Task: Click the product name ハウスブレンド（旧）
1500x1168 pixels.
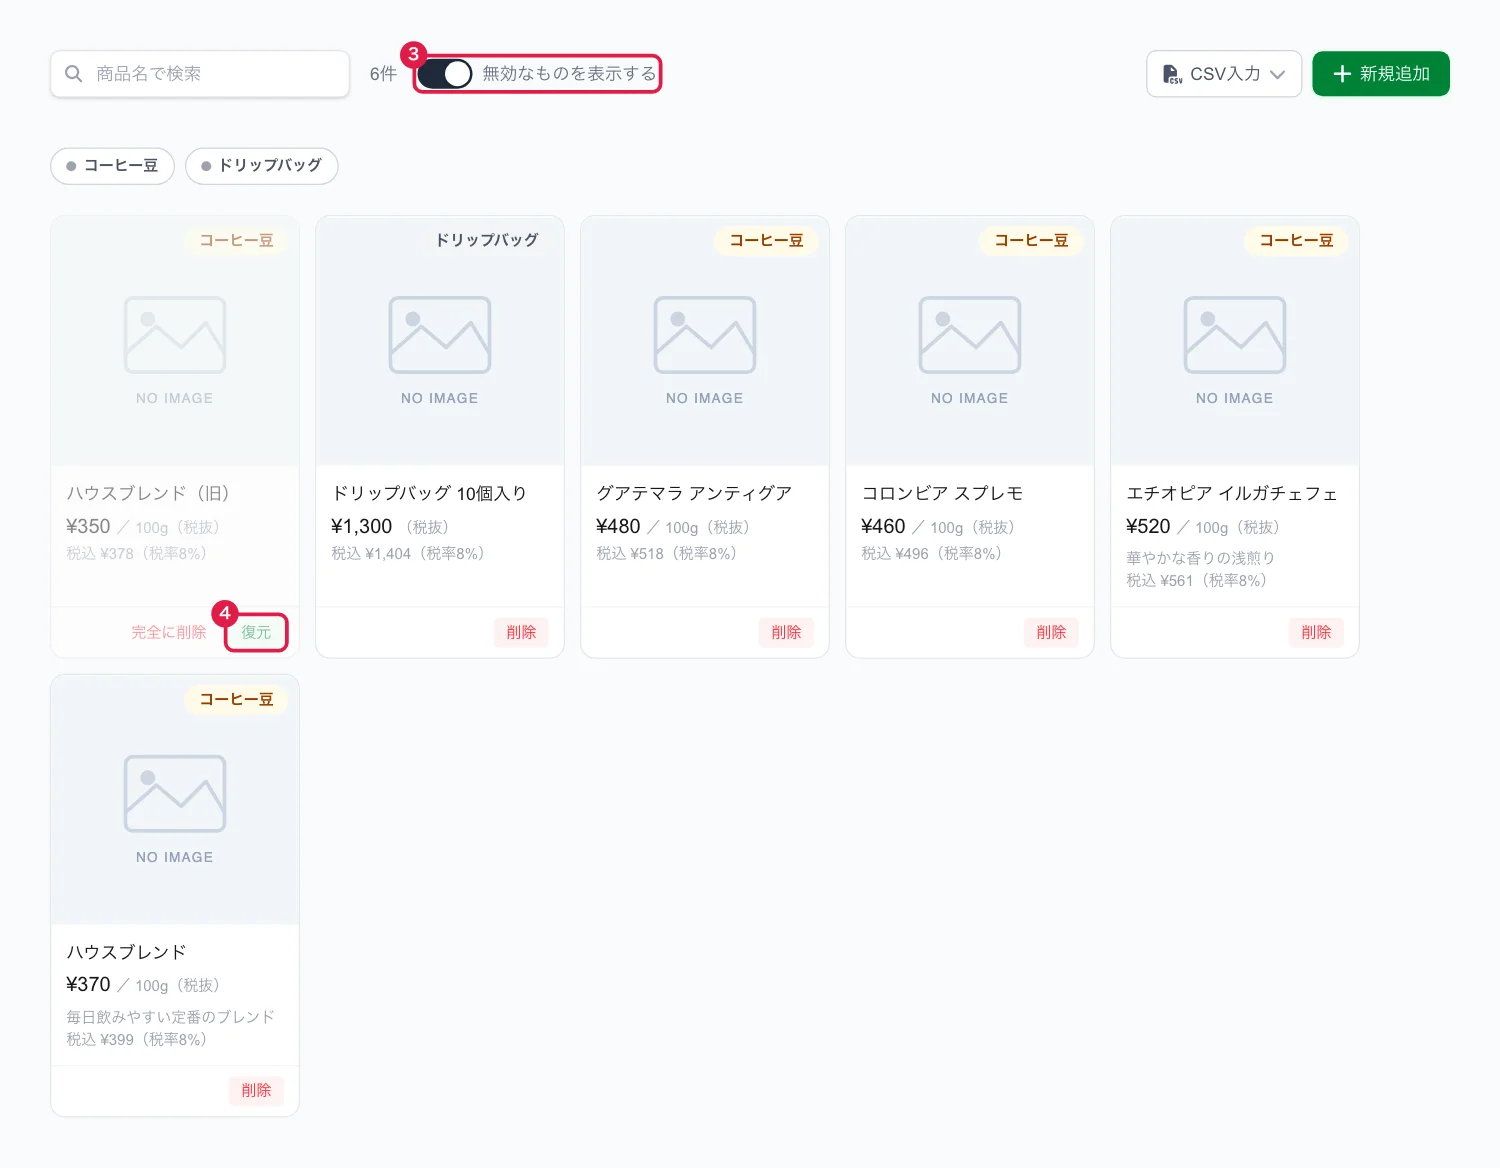Action: [148, 493]
